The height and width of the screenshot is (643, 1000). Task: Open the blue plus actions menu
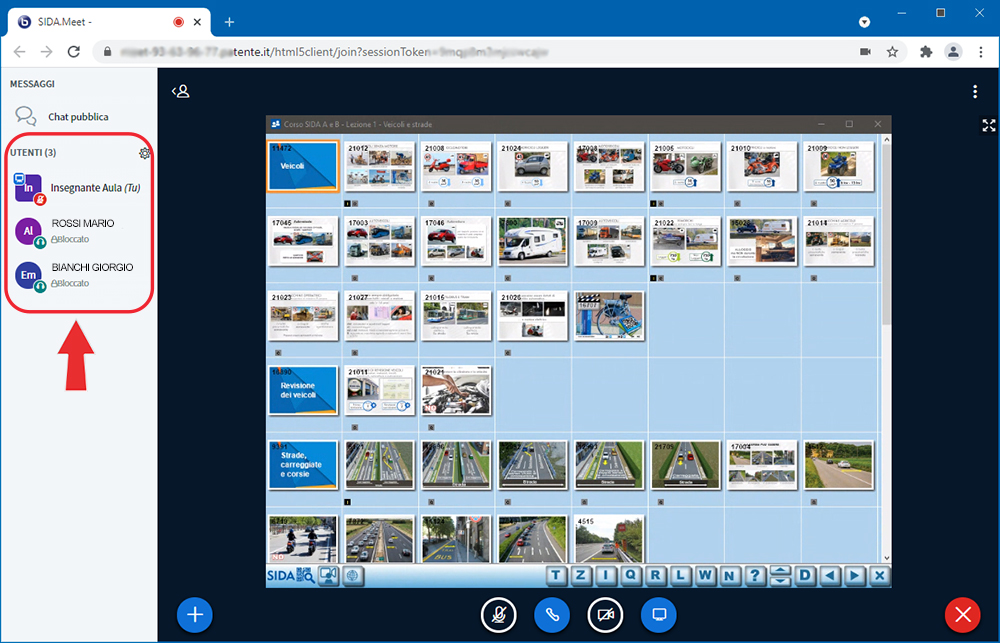pyautogui.click(x=195, y=614)
